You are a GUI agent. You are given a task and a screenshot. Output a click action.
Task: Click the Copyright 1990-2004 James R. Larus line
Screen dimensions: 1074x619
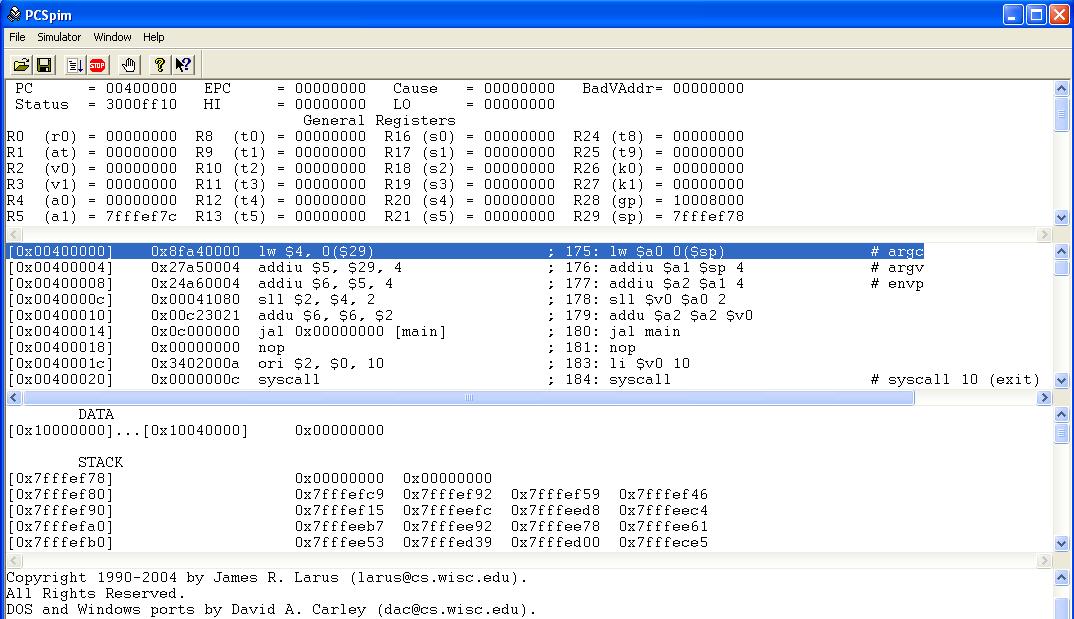(x=266, y=578)
